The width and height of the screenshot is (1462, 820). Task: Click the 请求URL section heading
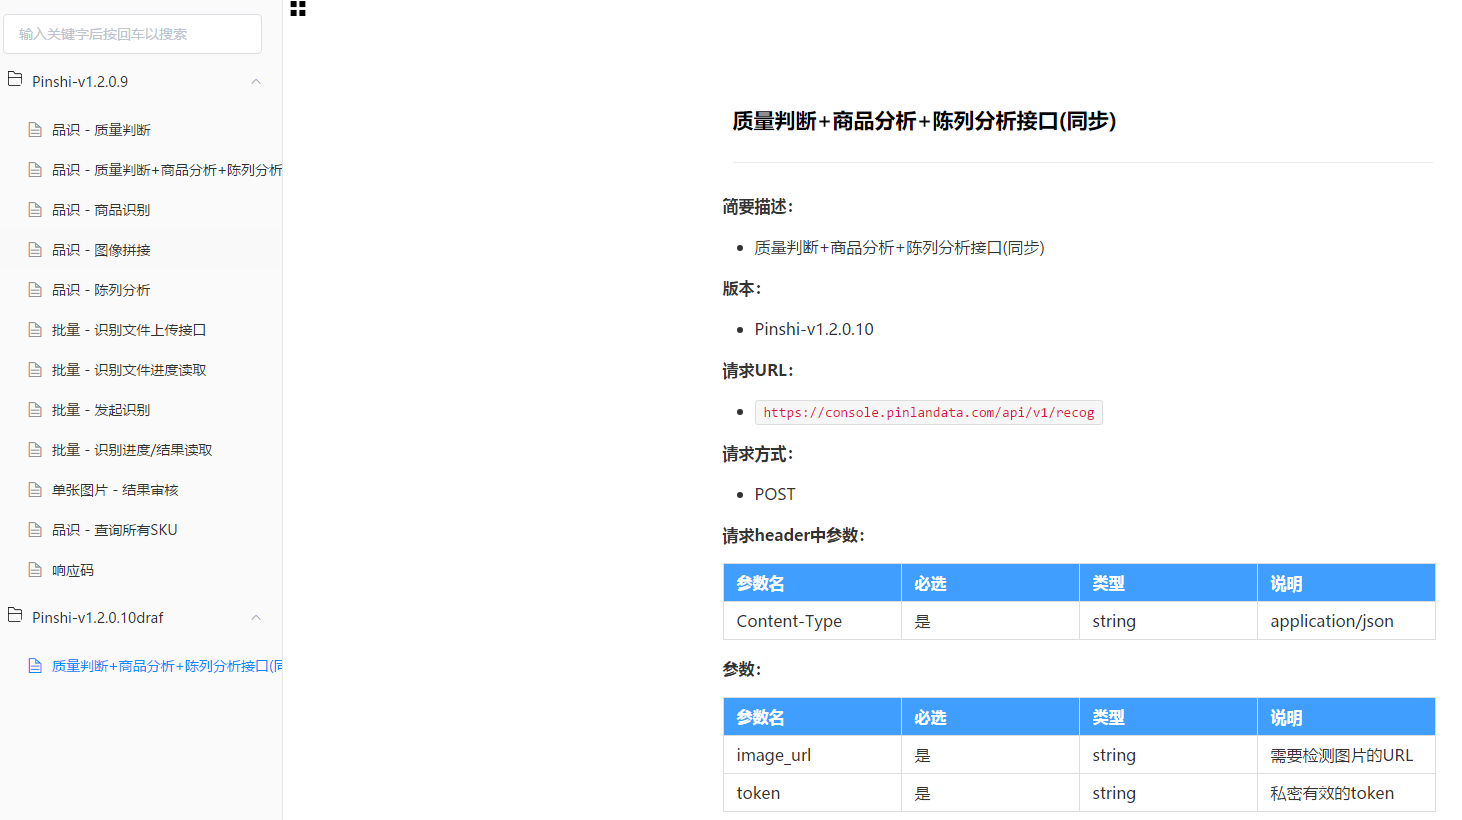pyautogui.click(x=758, y=370)
